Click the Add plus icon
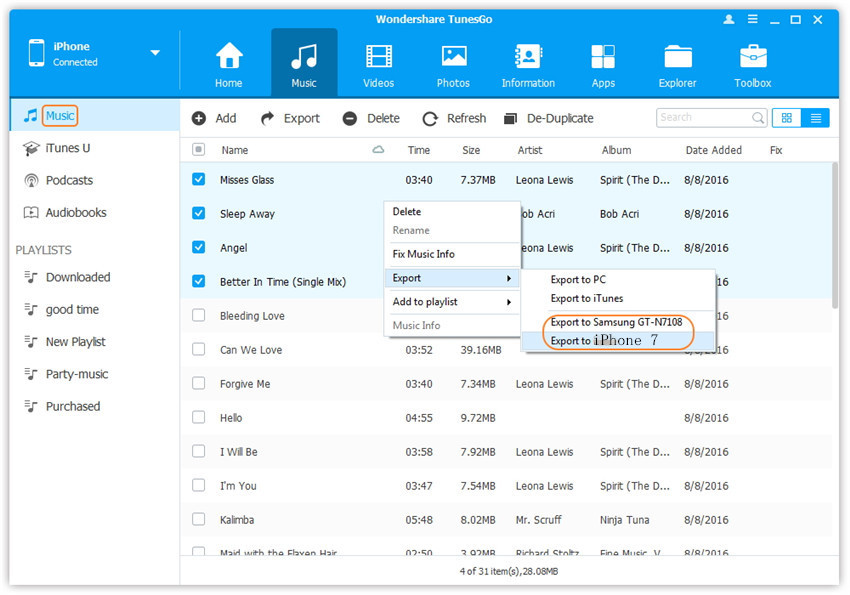The width and height of the screenshot is (850, 595). pyautogui.click(x=199, y=118)
